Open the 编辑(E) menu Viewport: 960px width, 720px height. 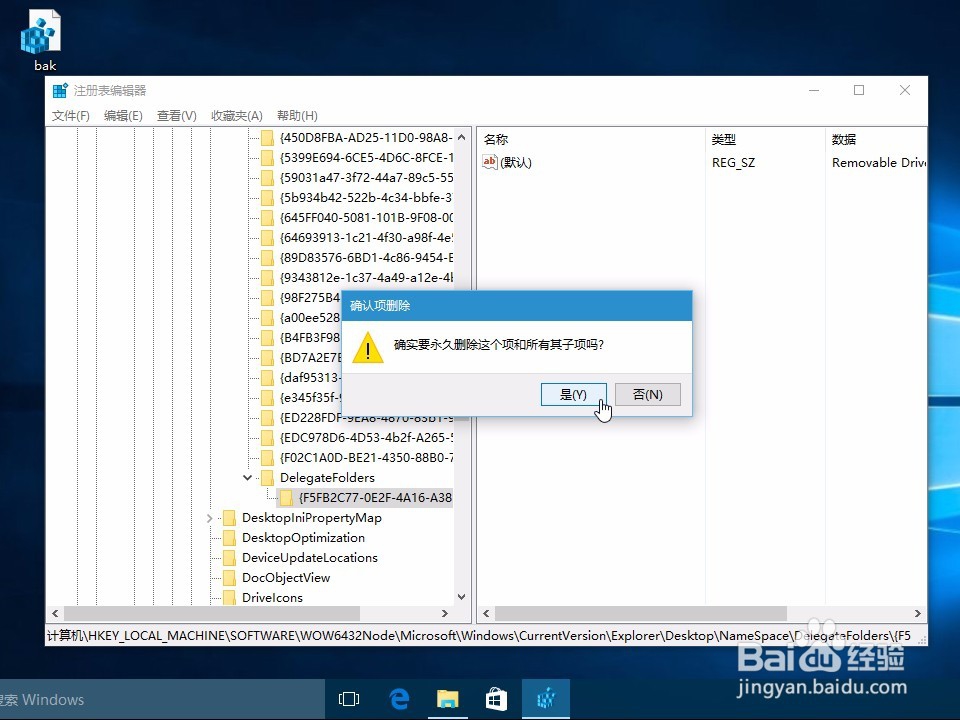(x=123, y=116)
